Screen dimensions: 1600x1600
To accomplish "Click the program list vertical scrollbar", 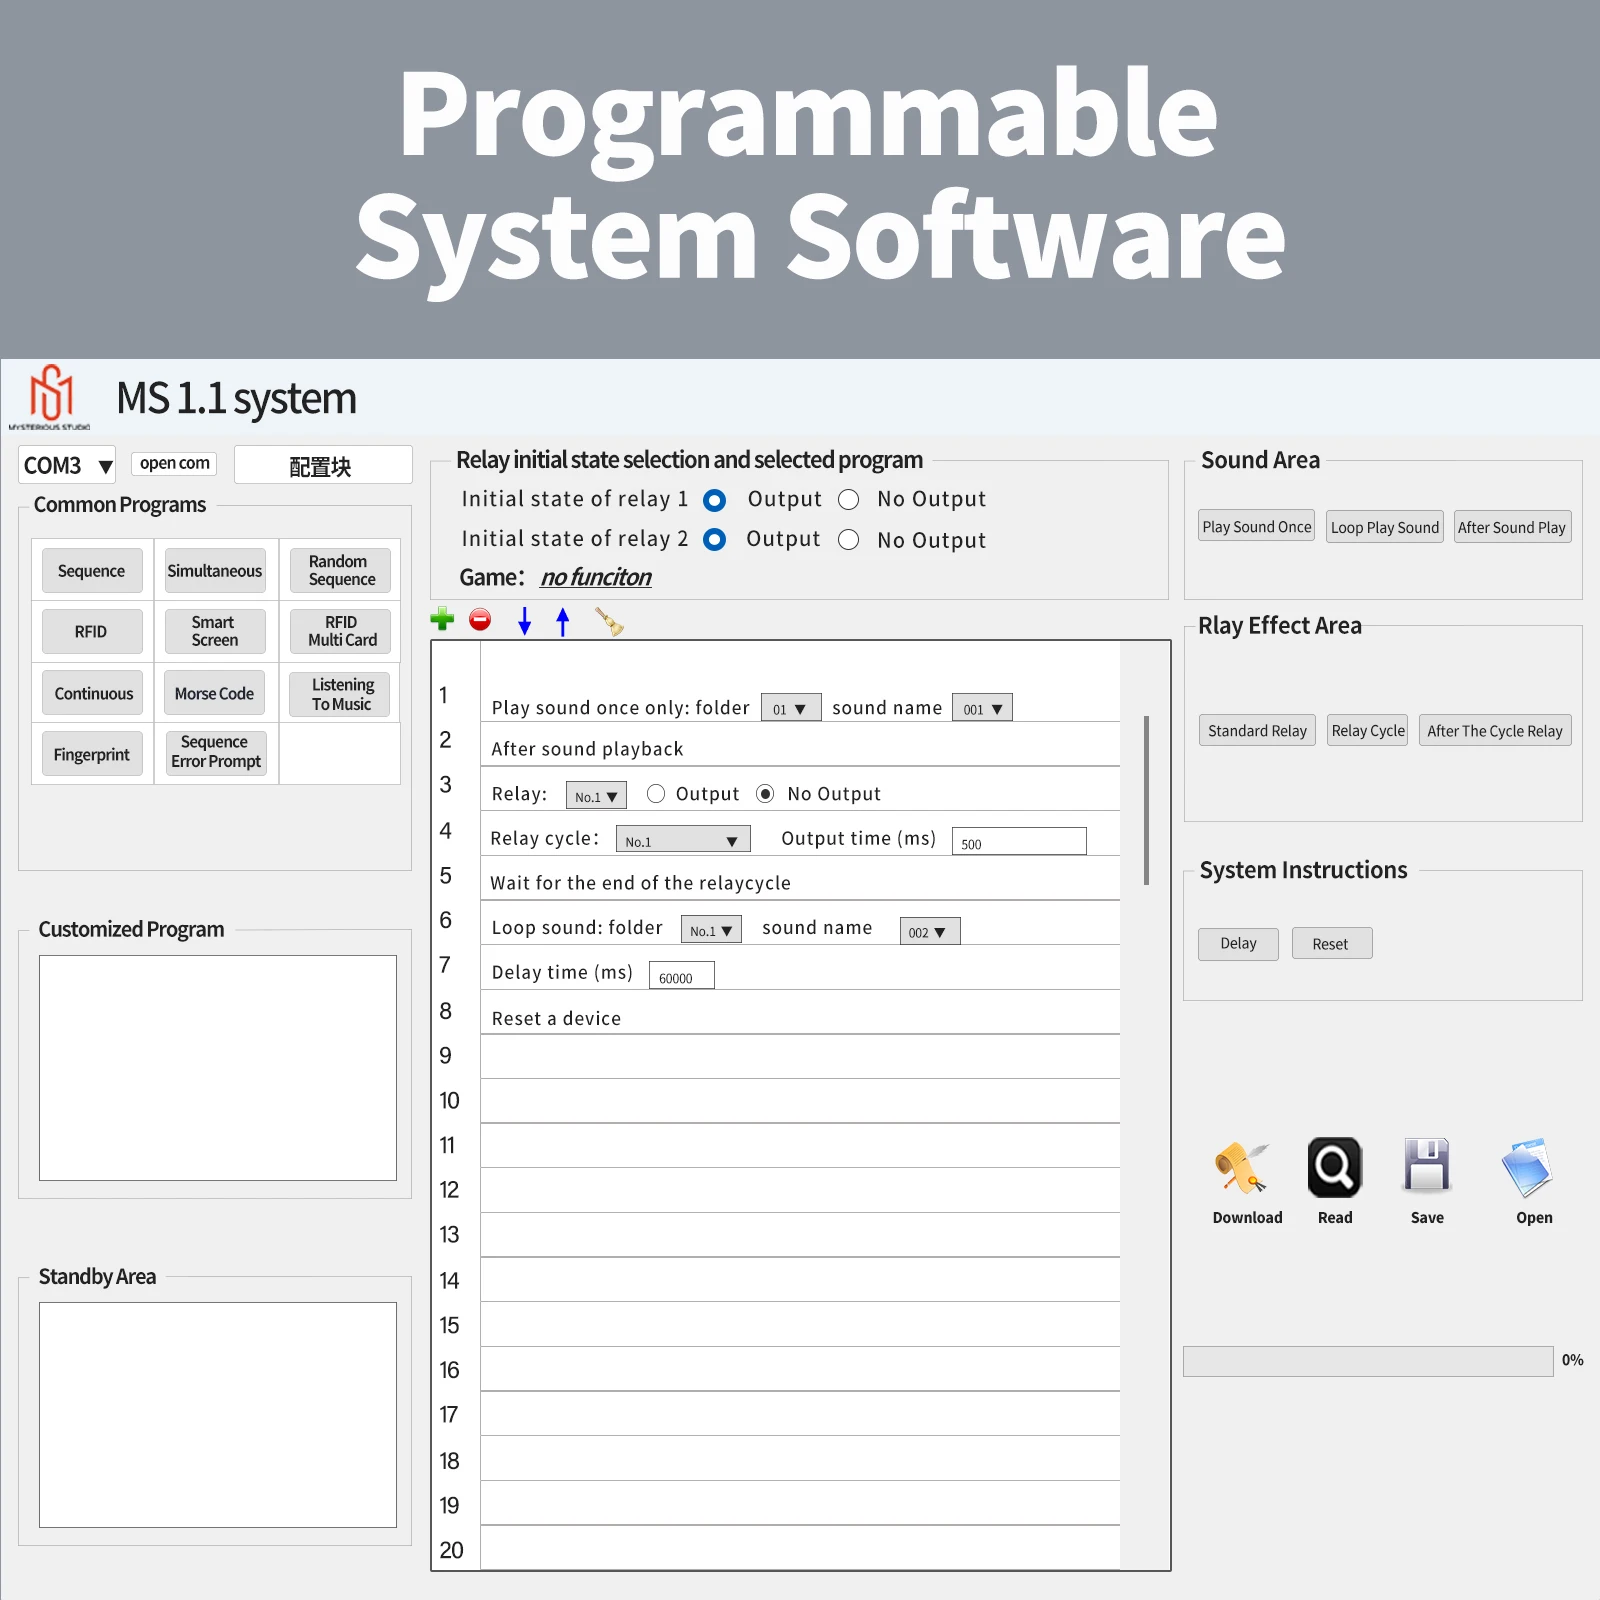I will click(1146, 800).
